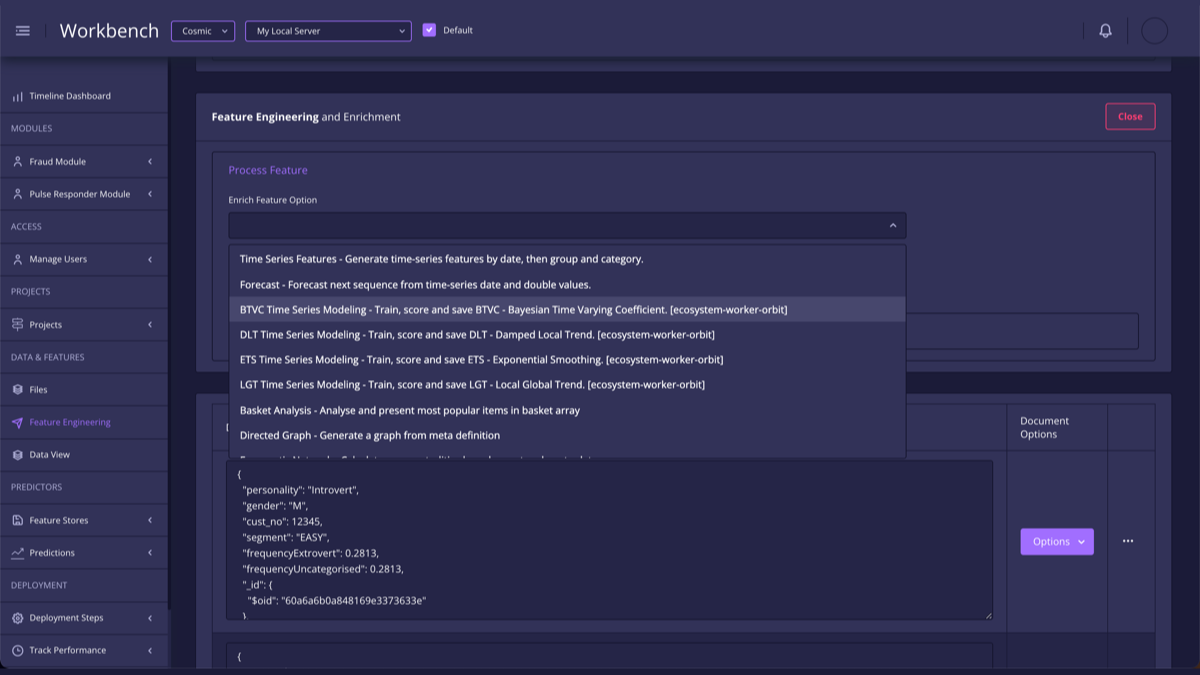Click the Files stack icon

[x=18, y=390]
